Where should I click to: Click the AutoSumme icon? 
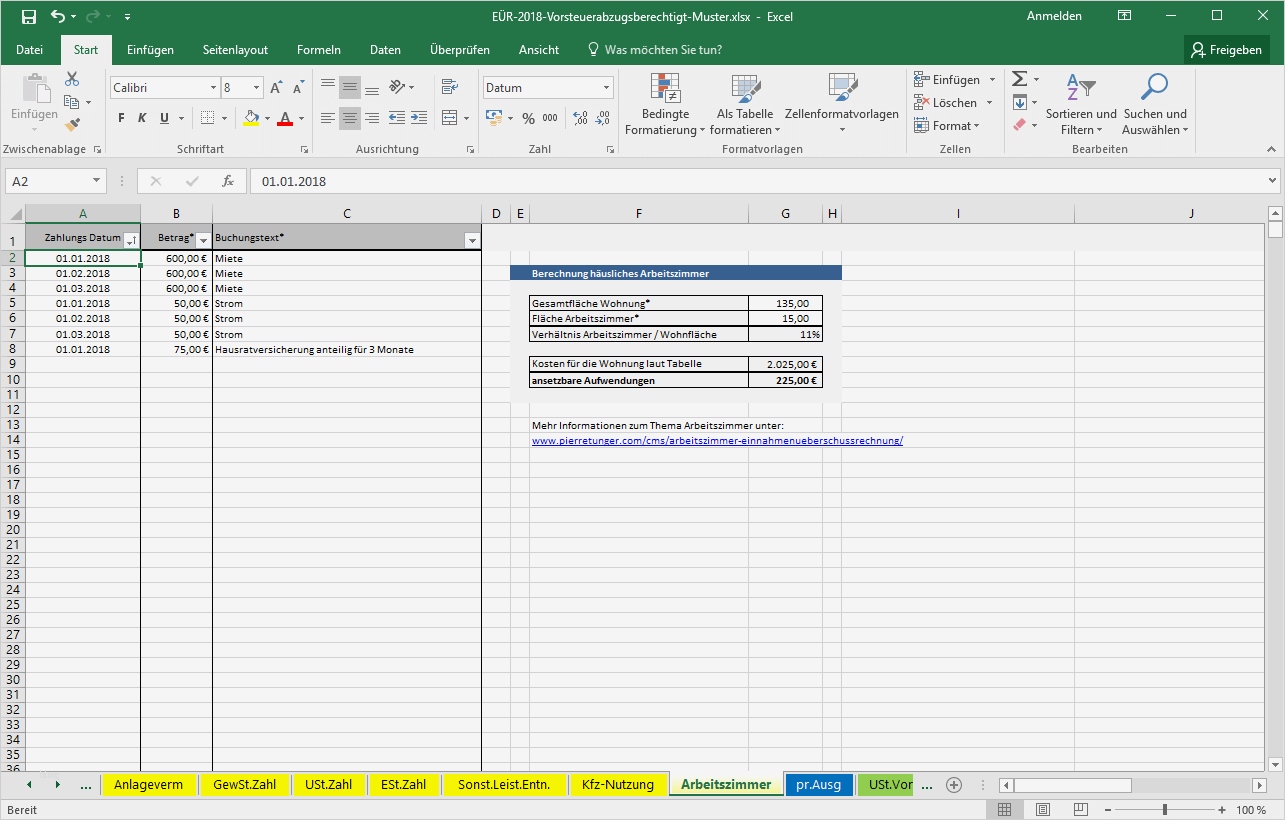[1019, 78]
